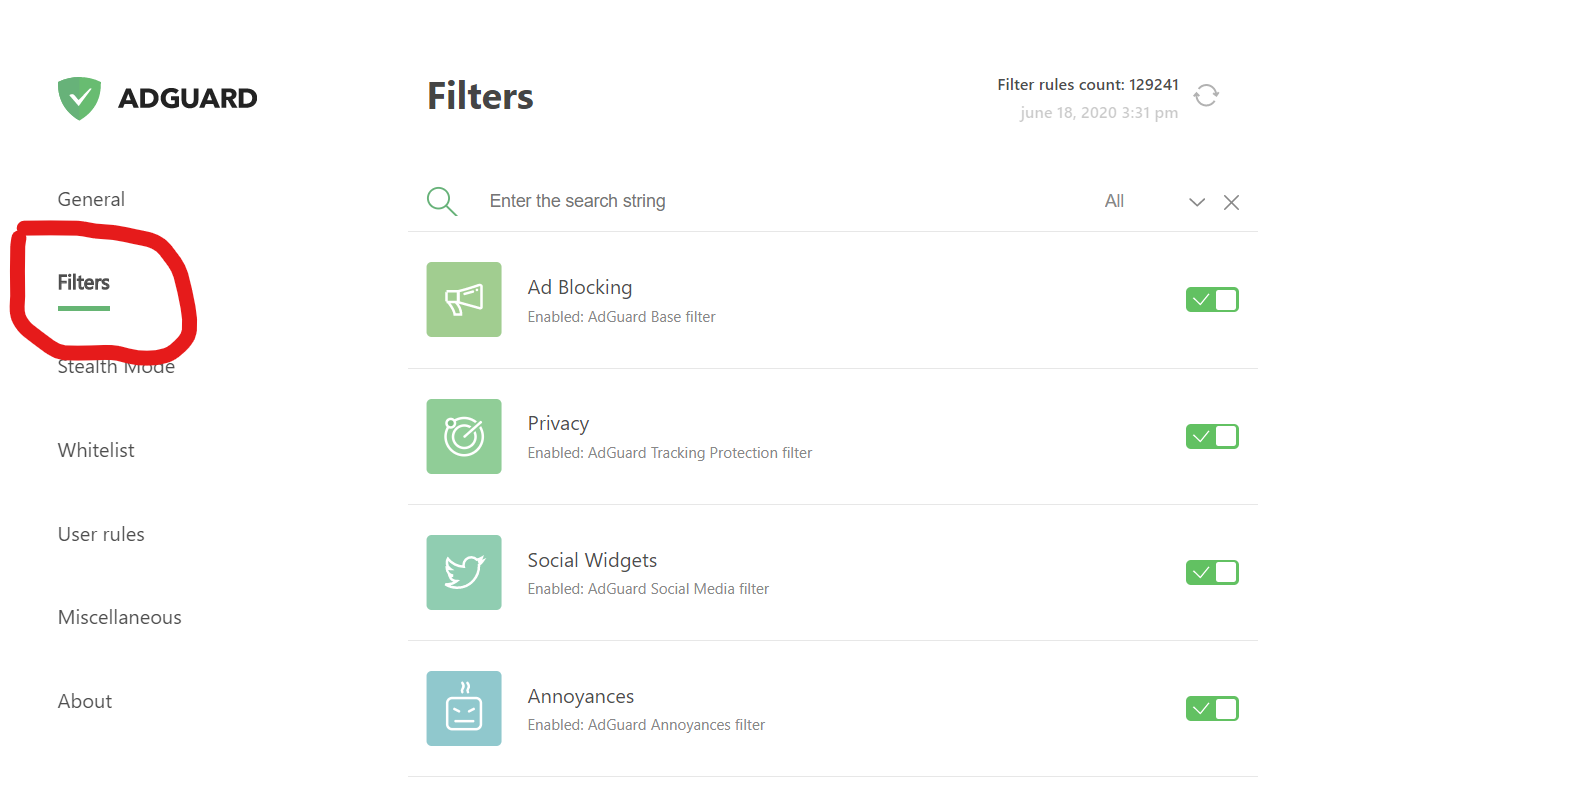Open the Ad Blocking filter group
The width and height of the screenshot is (1571, 807).
click(x=833, y=300)
